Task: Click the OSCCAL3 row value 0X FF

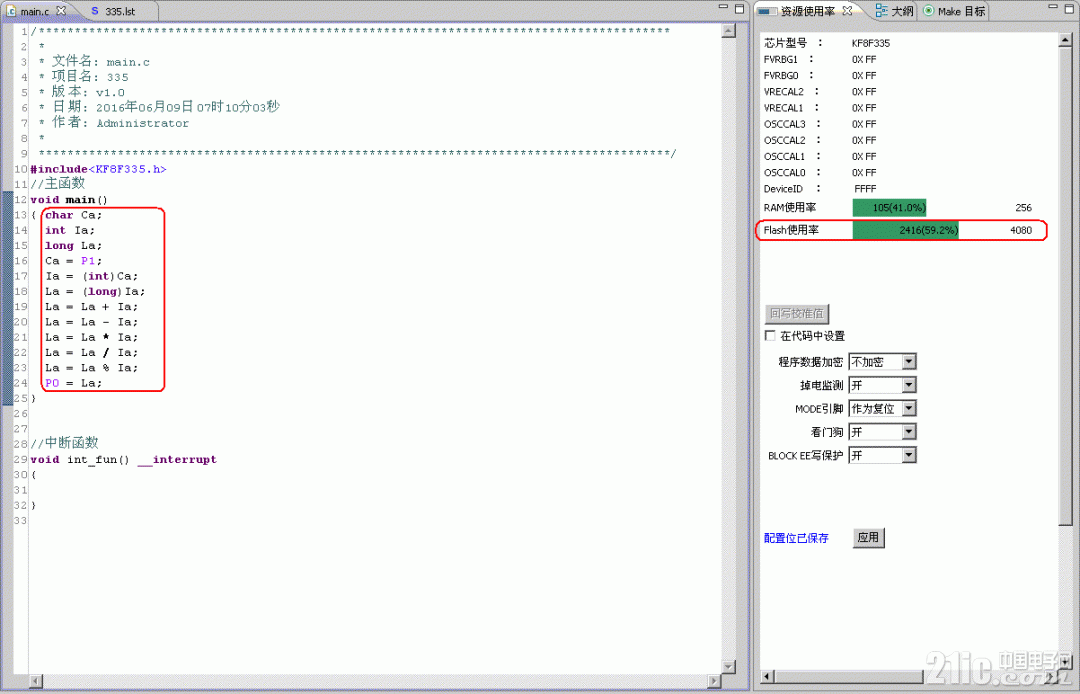Action: tap(864, 124)
